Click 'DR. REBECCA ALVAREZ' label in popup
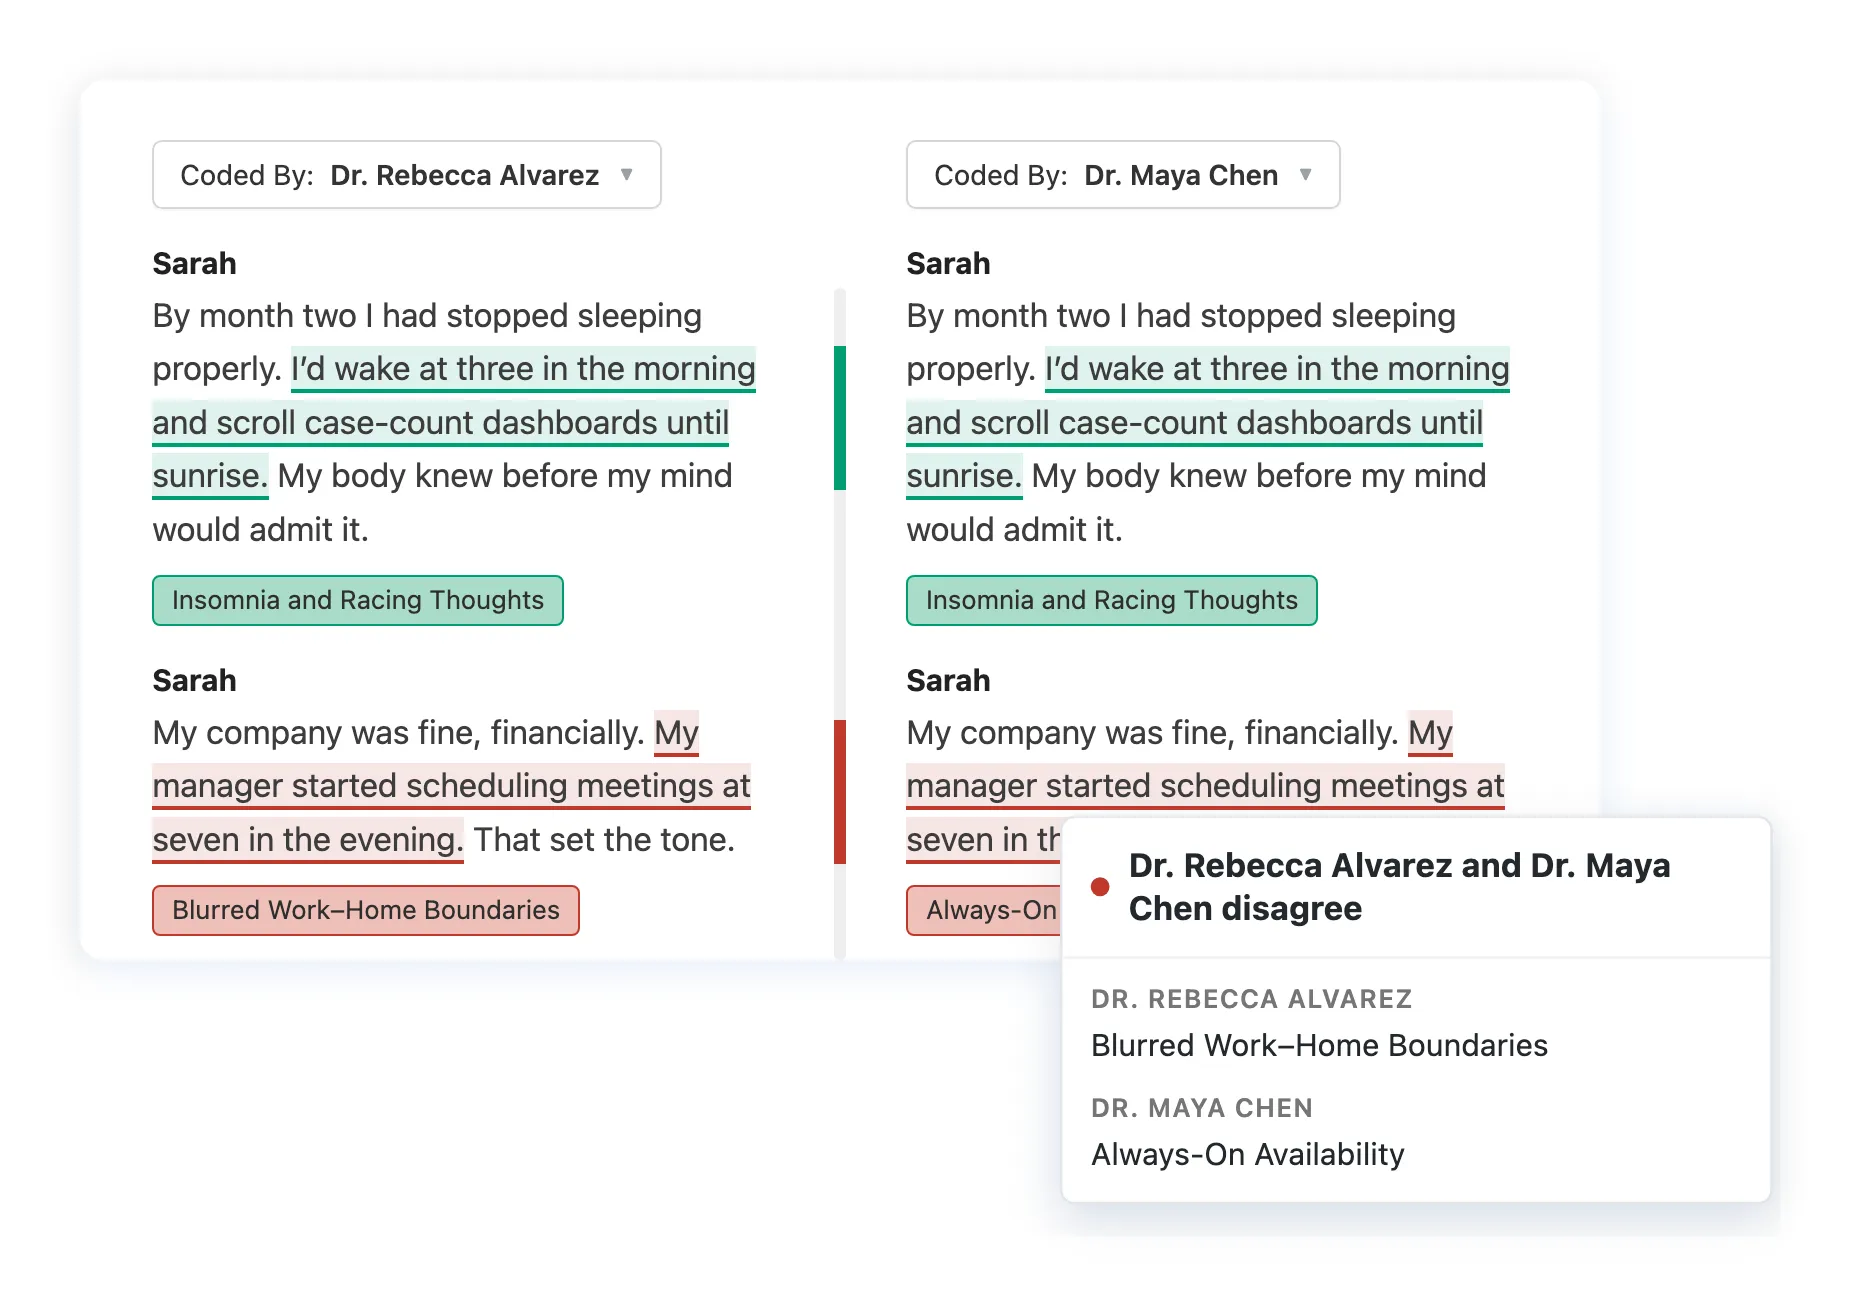The height and width of the screenshot is (1316, 1860). click(1251, 999)
